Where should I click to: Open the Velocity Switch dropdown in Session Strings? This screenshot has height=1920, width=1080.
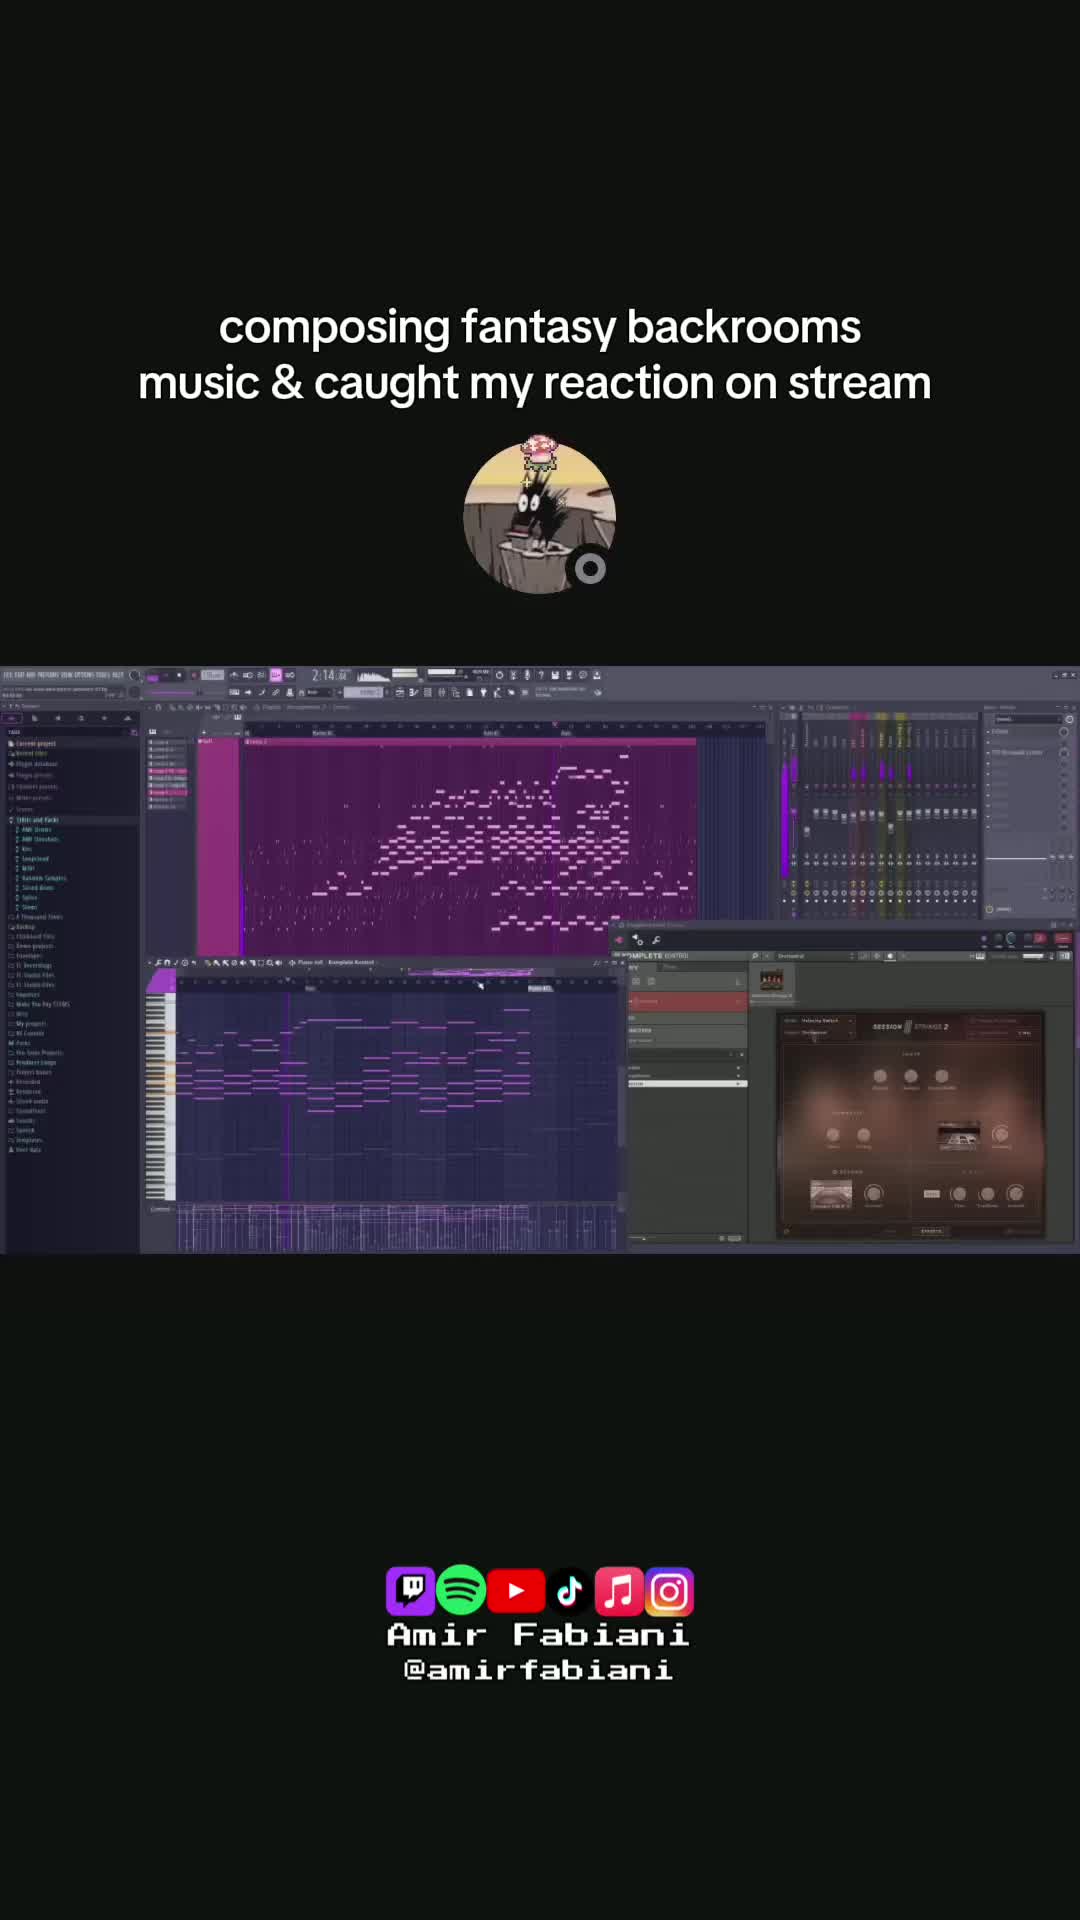click(x=826, y=1020)
